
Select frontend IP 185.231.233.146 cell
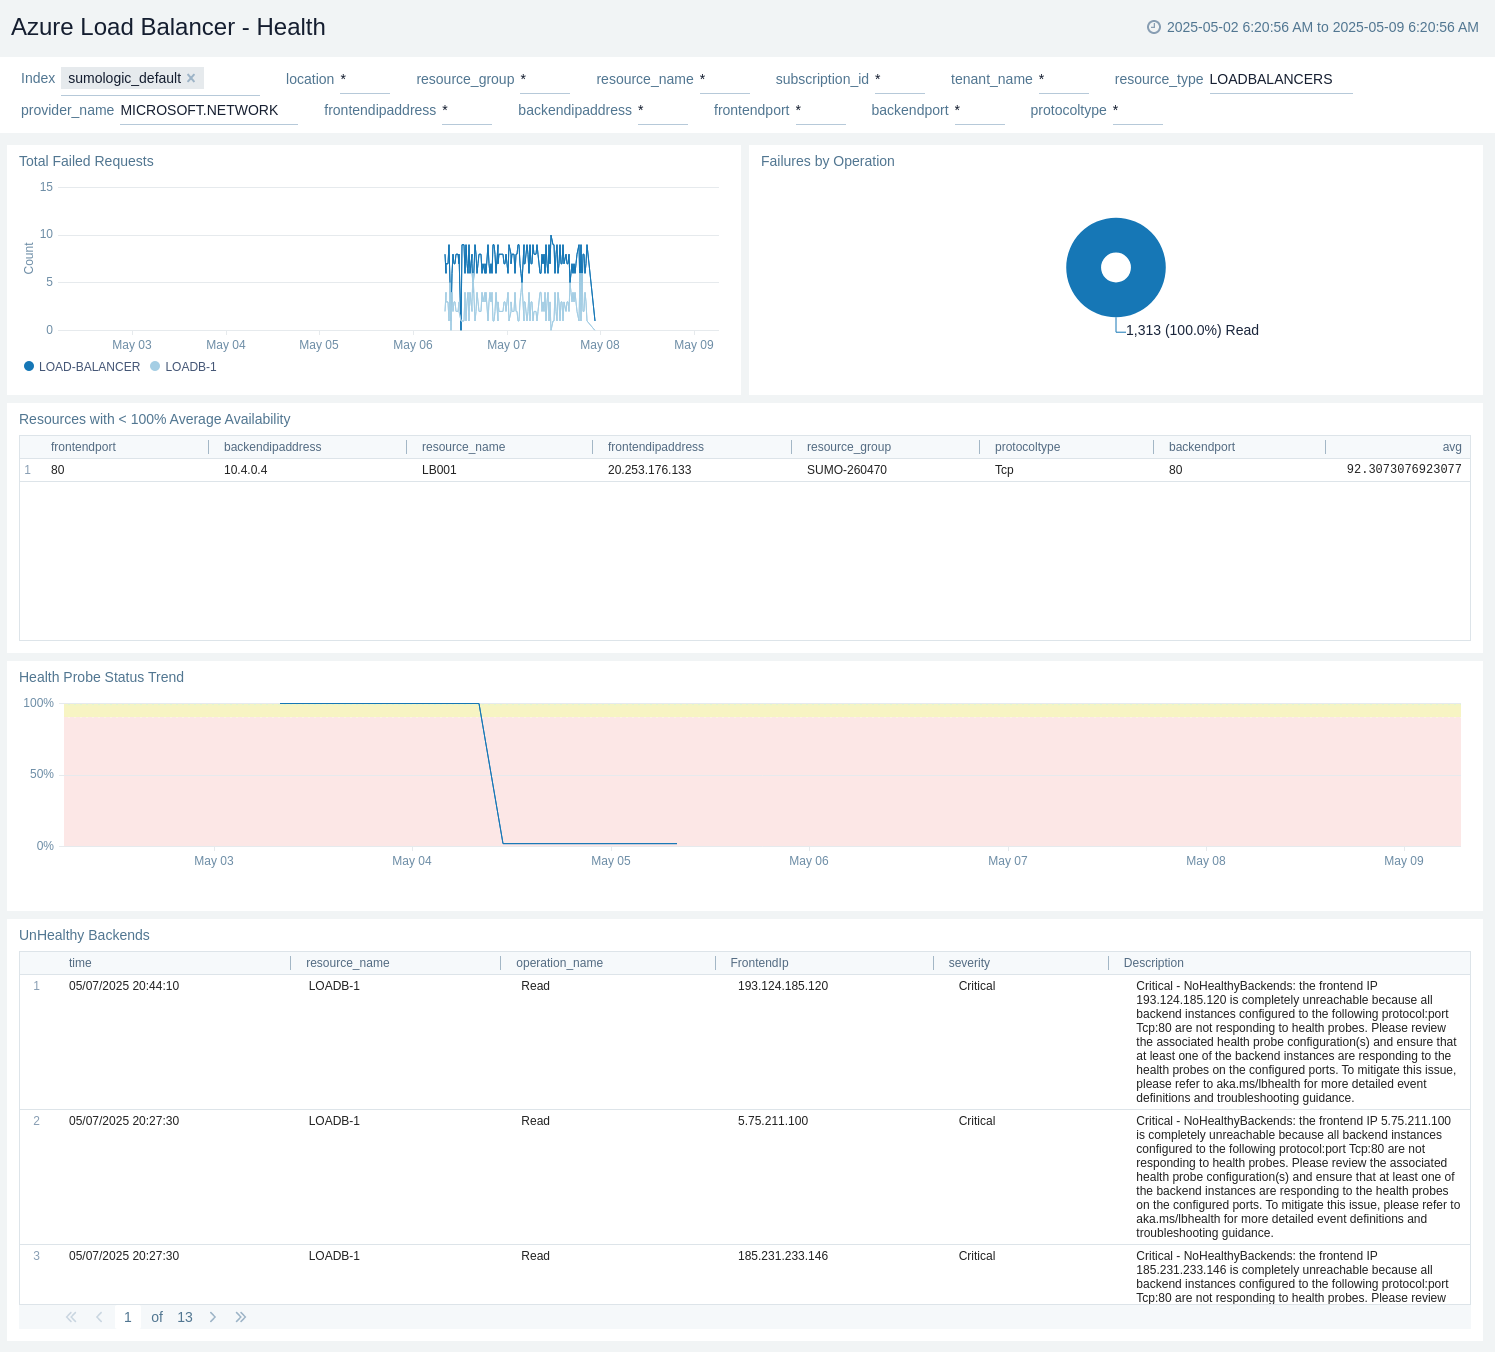tap(783, 1256)
